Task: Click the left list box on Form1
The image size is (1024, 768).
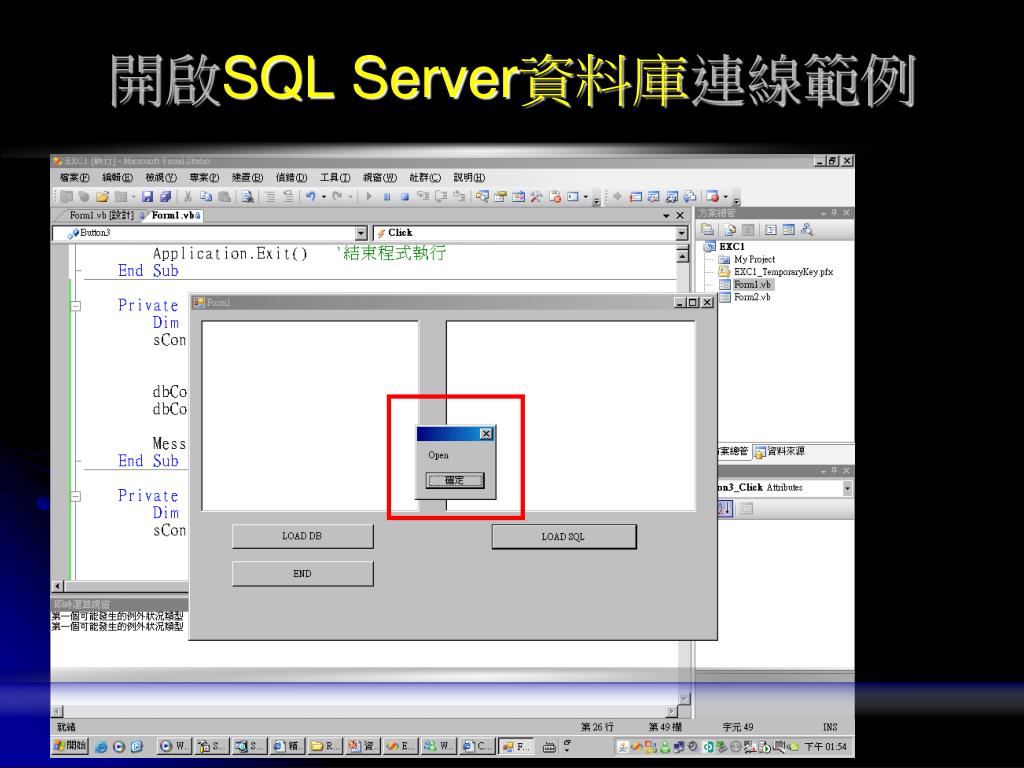Action: coord(310,415)
